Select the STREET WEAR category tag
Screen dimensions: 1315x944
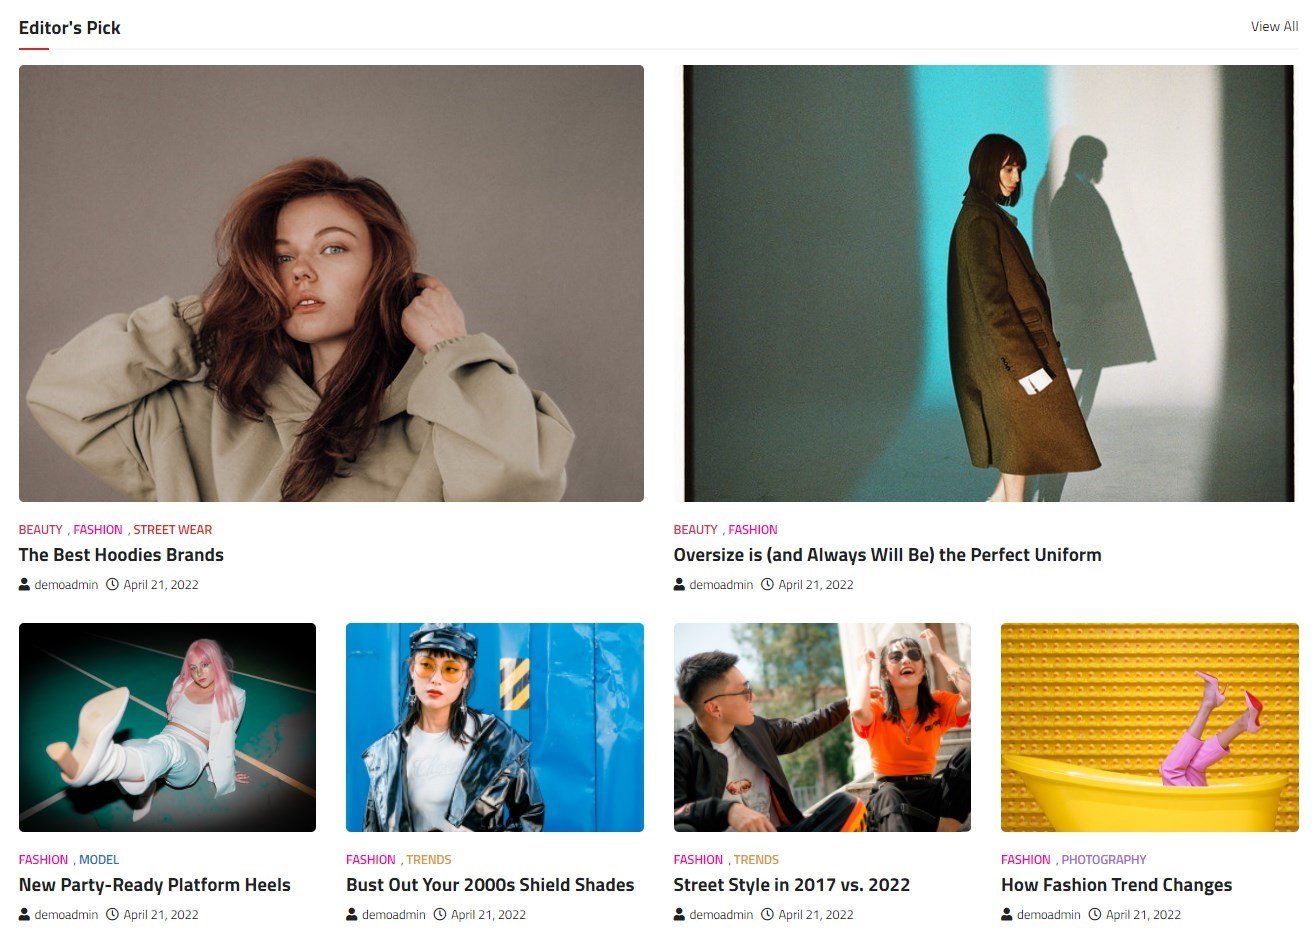point(173,530)
